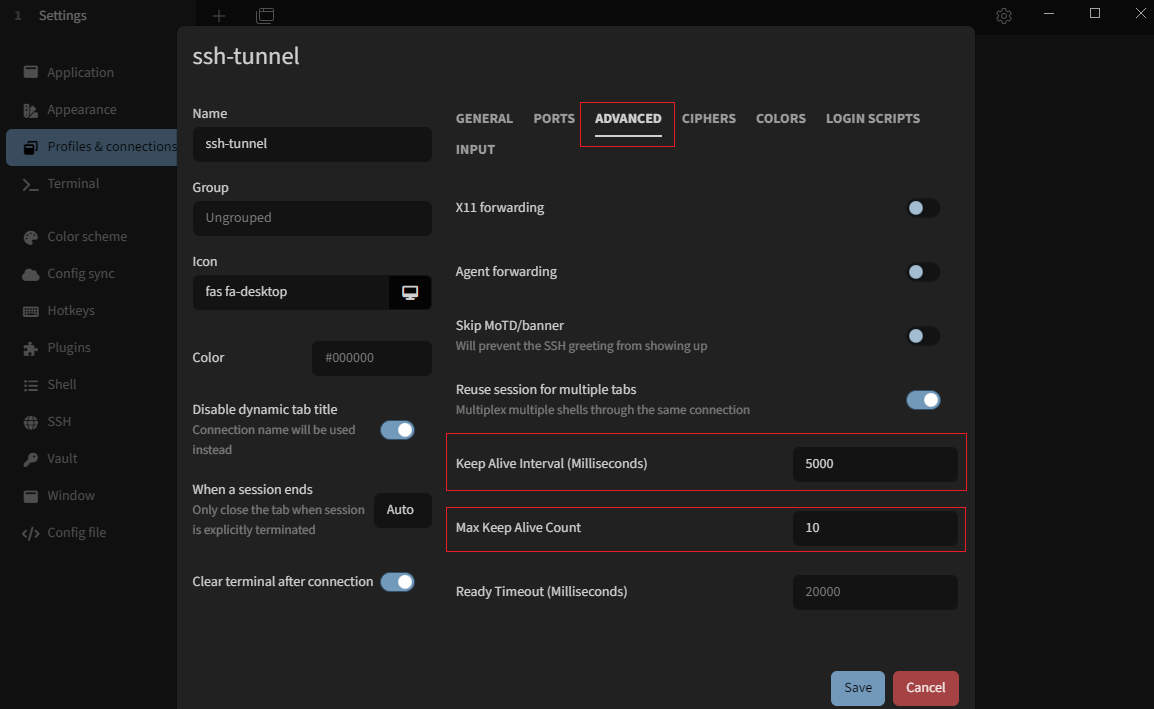Click the Plugins puzzle piece icon
Screen dimensions: 1154x709
point(30,348)
